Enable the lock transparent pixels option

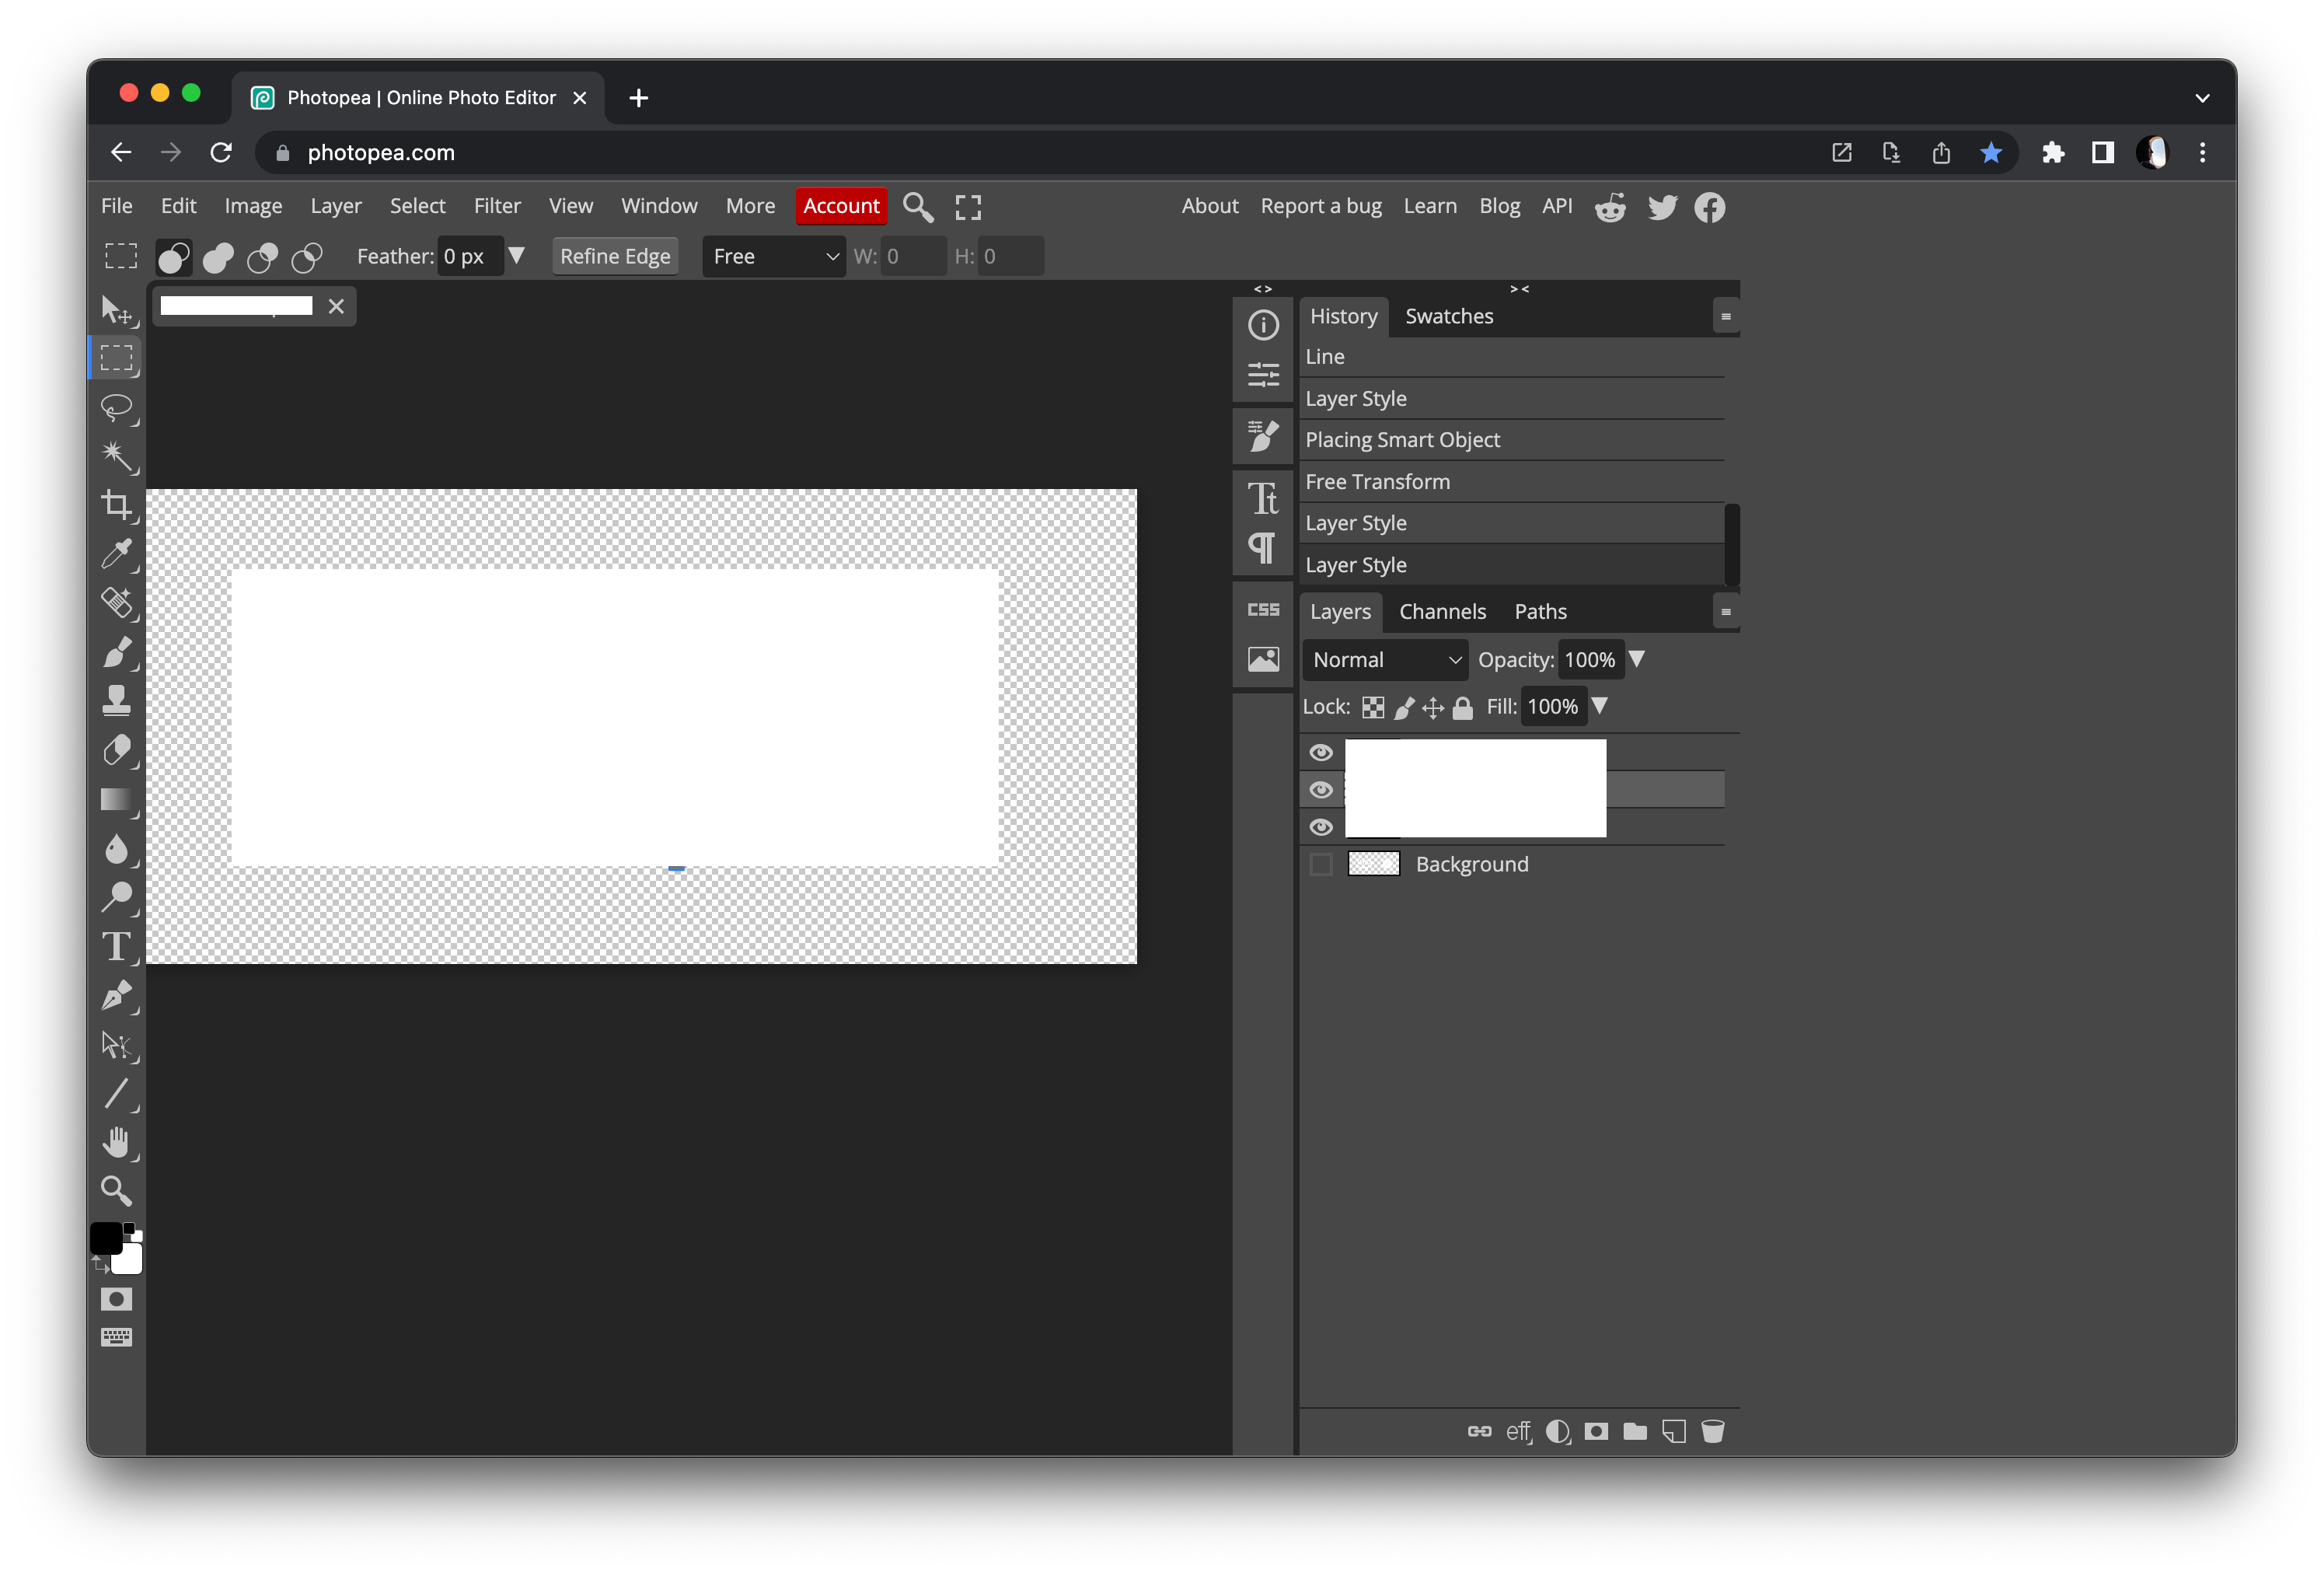pyautogui.click(x=1373, y=707)
